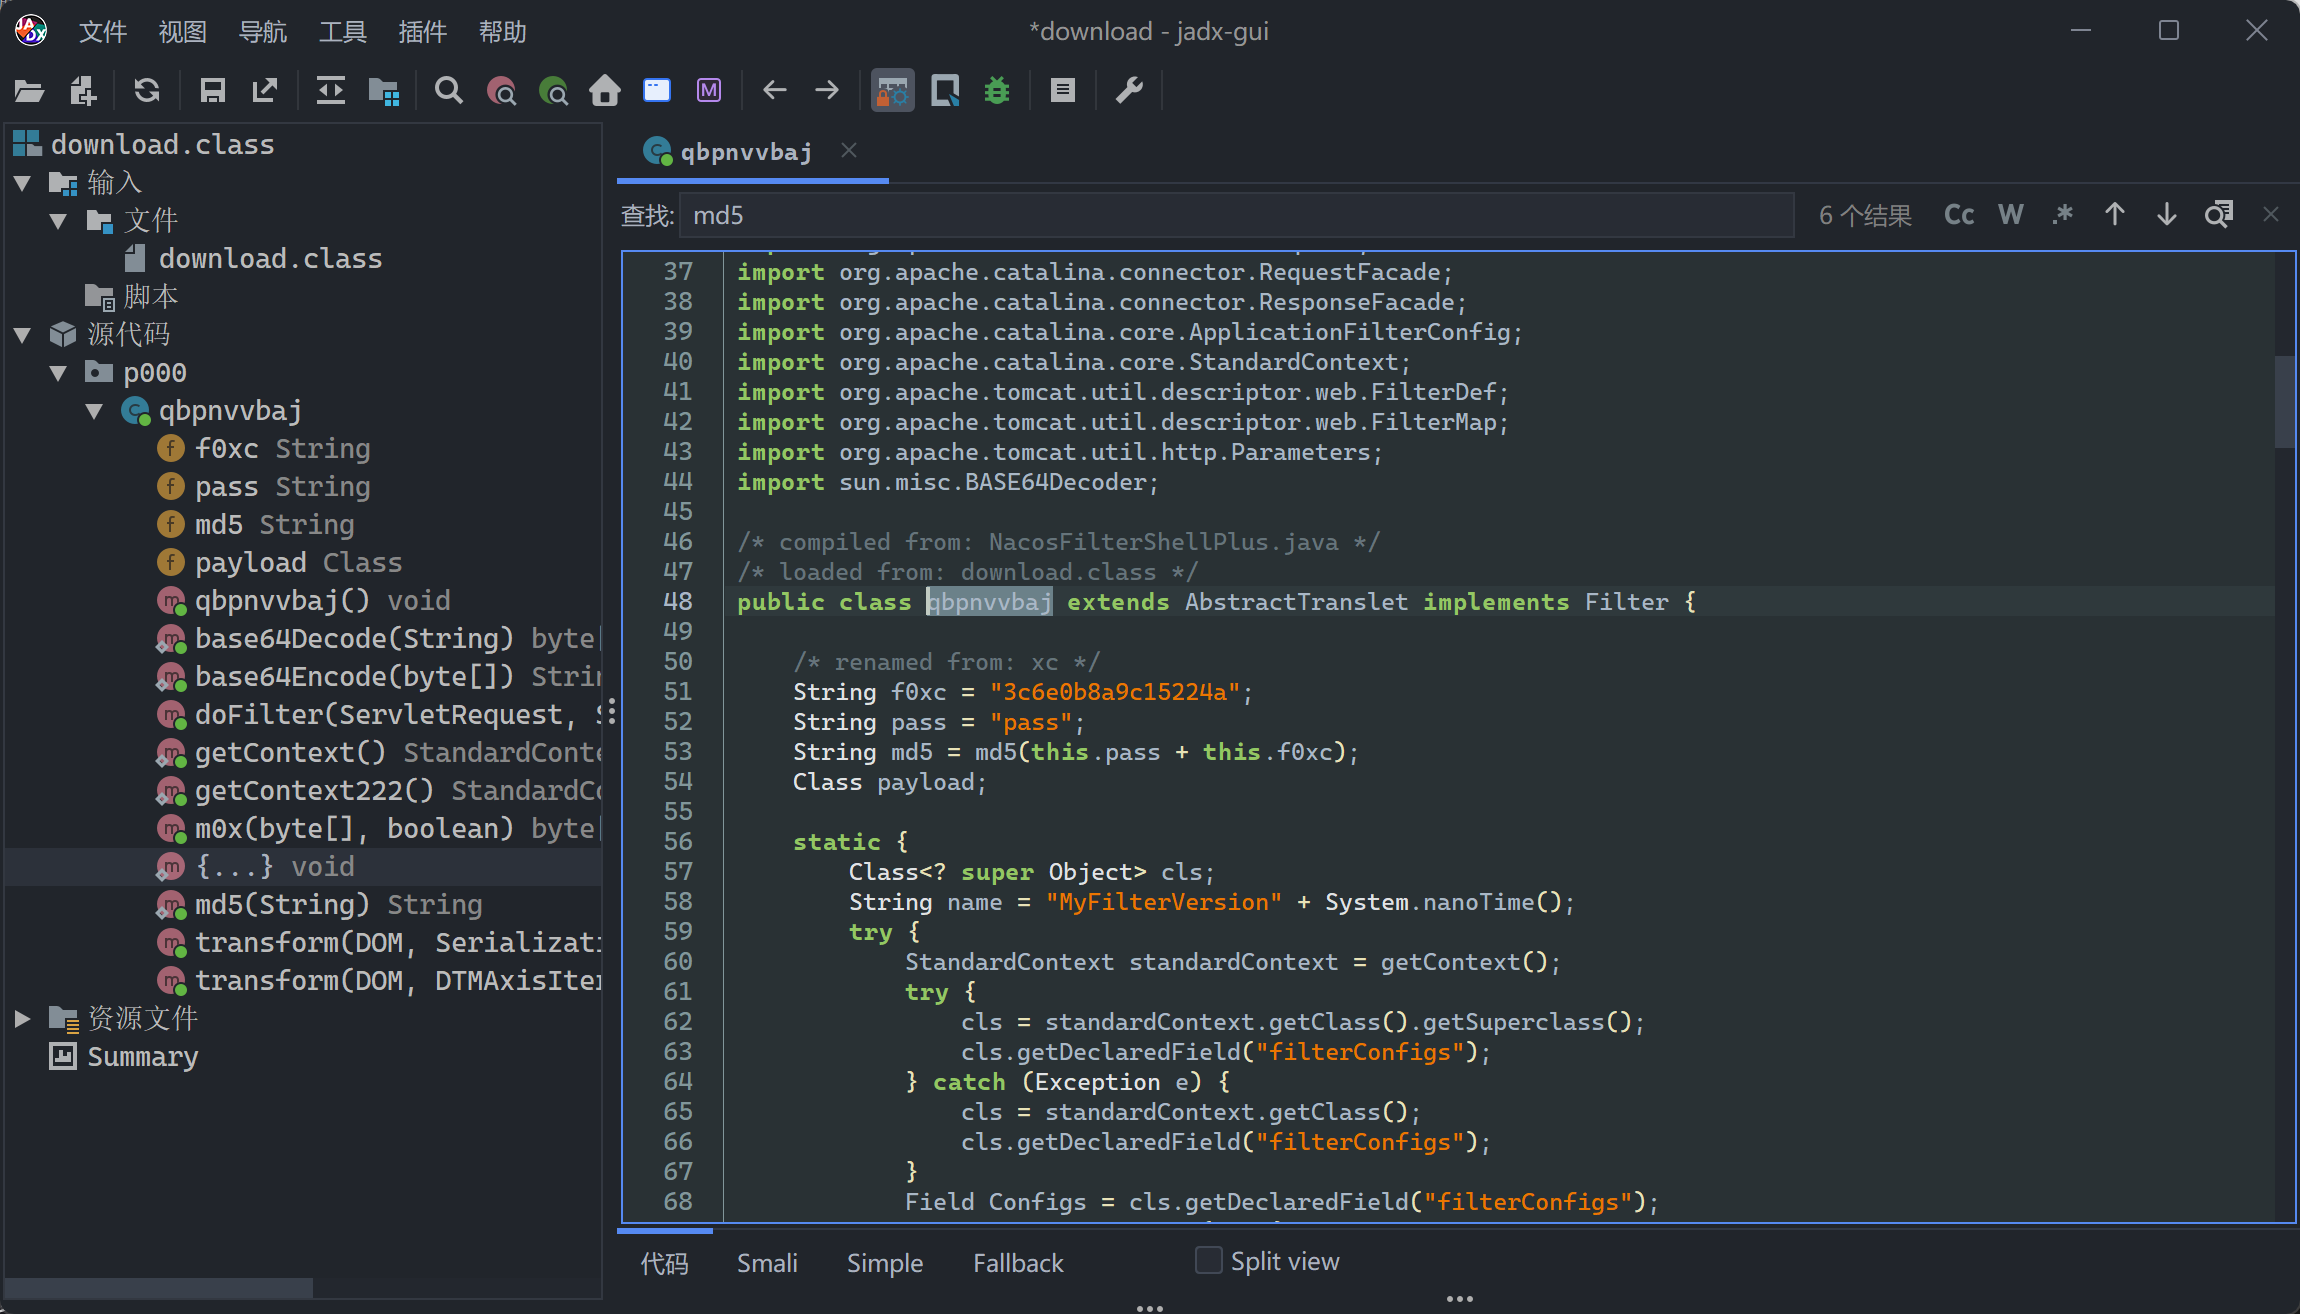Toggle regex search option

click(x=2062, y=215)
